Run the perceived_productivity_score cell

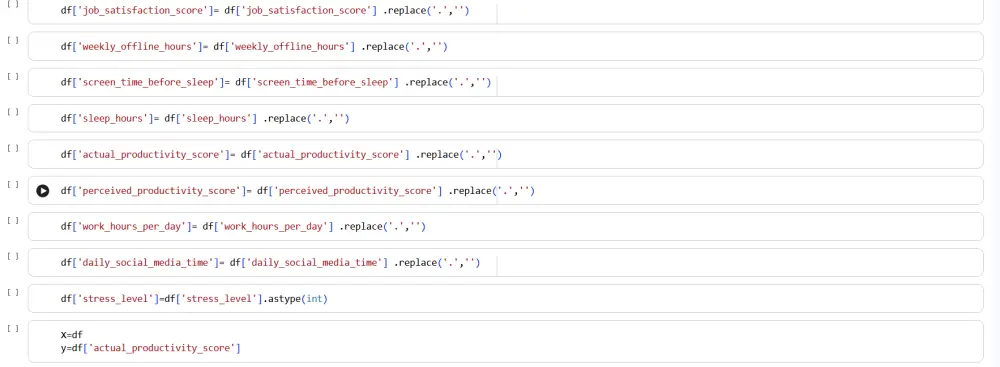(43, 191)
